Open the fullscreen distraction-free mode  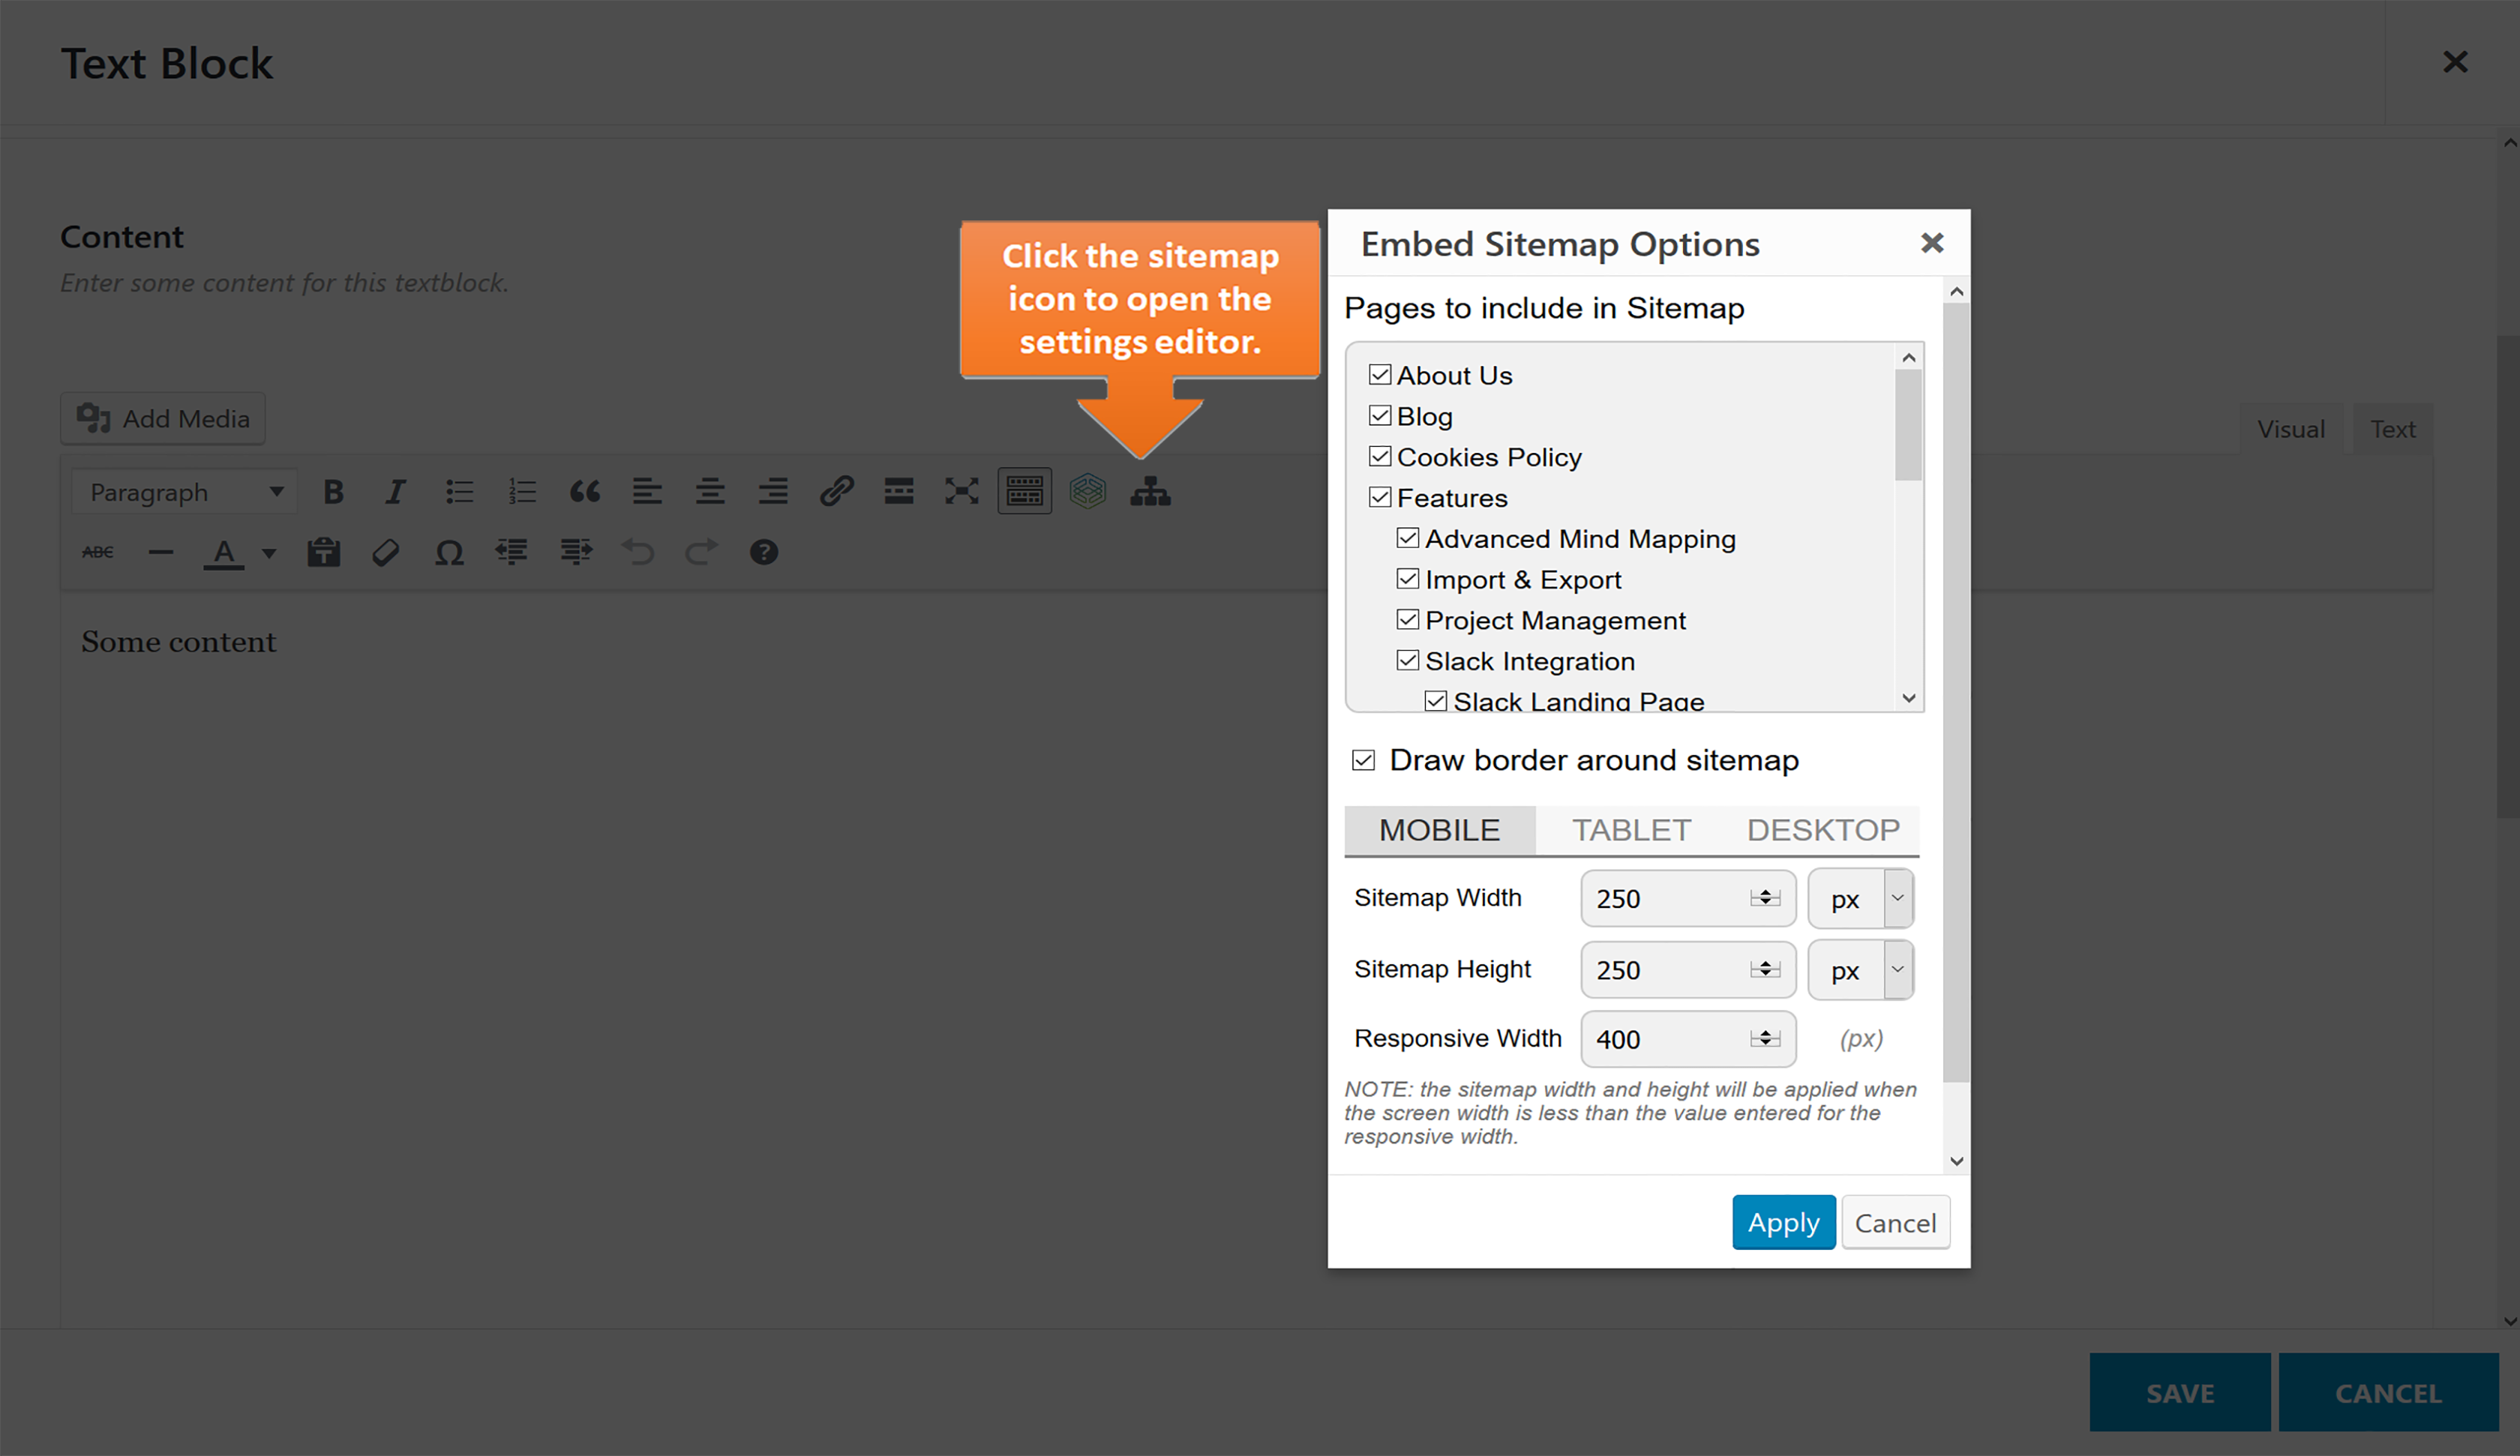tap(961, 492)
